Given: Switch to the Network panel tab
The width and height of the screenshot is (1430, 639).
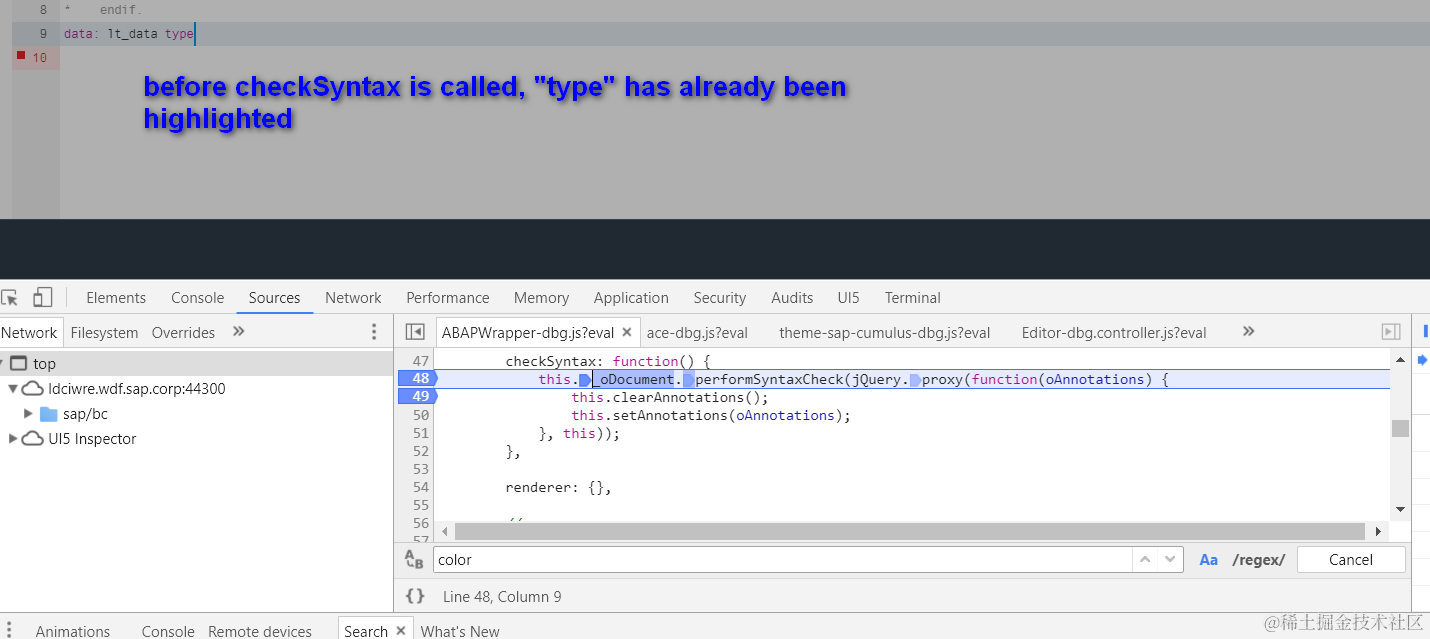Looking at the screenshot, I should click(353, 298).
